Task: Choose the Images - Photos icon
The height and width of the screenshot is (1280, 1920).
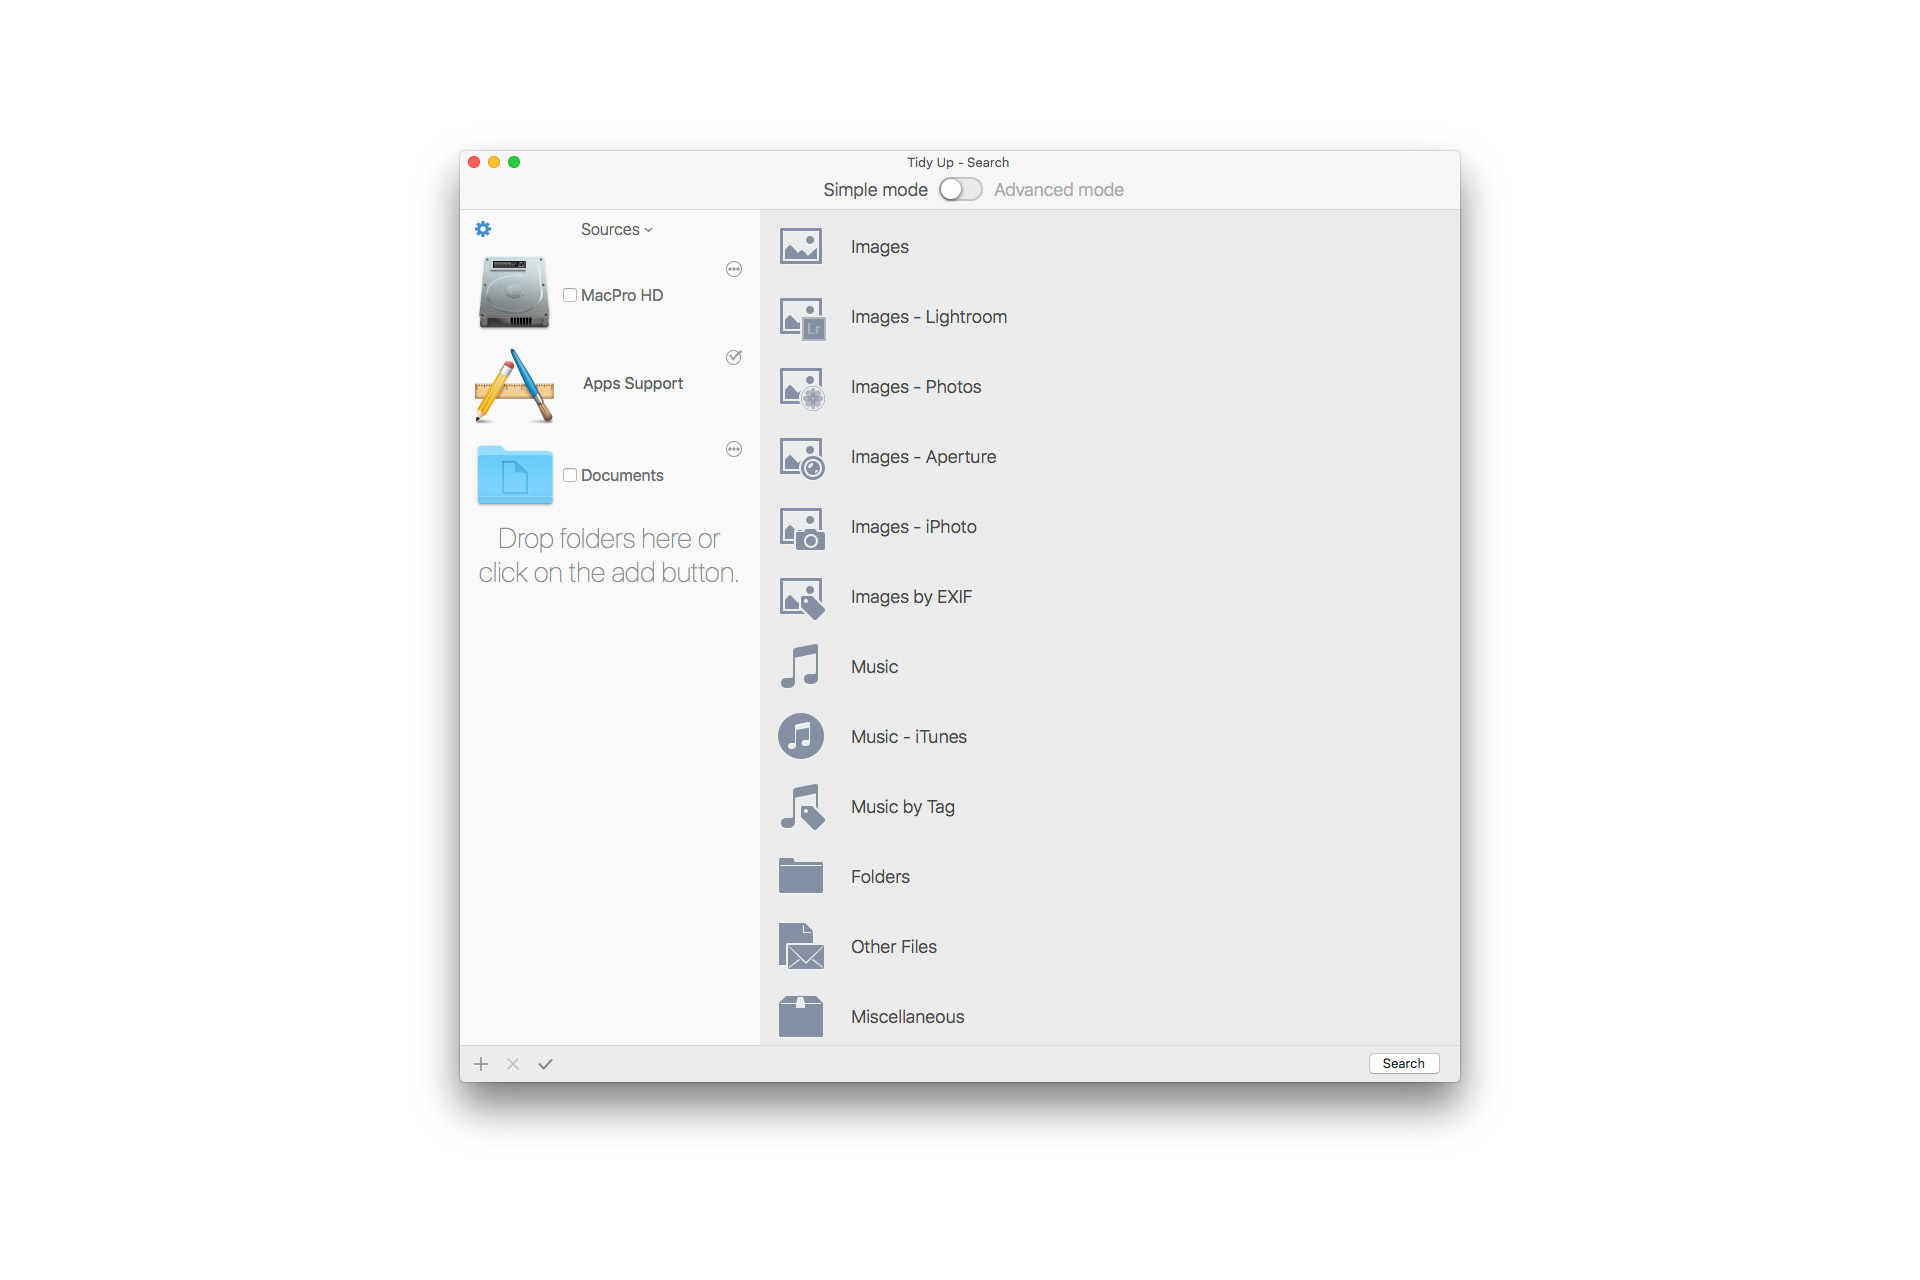Action: [x=802, y=388]
